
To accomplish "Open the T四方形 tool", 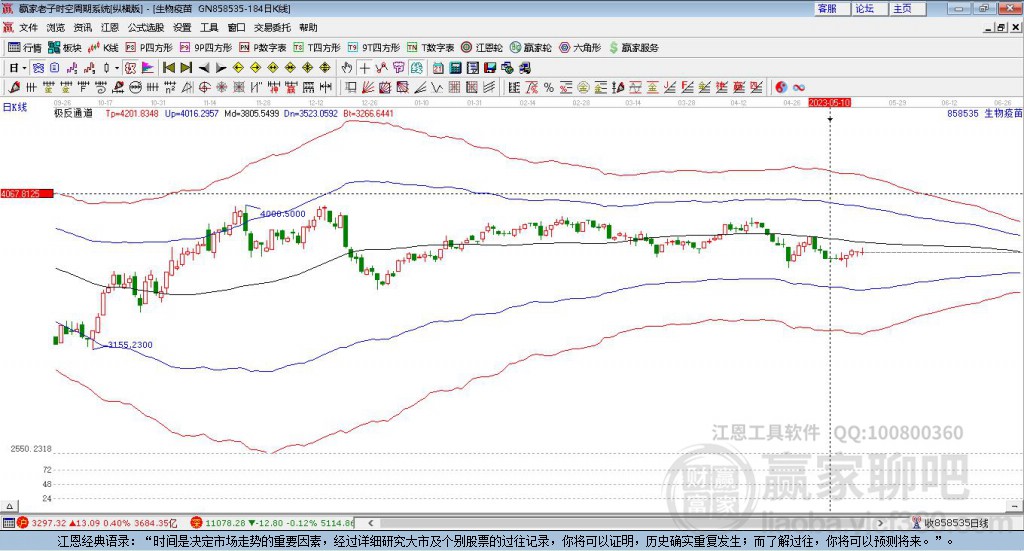I will point(317,48).
